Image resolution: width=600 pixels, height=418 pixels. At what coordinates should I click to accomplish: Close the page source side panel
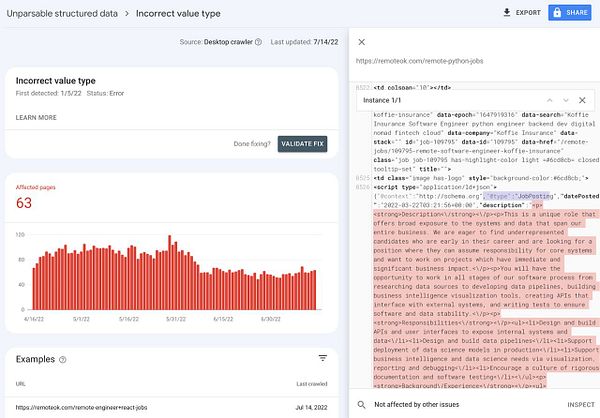coord(361,42)
